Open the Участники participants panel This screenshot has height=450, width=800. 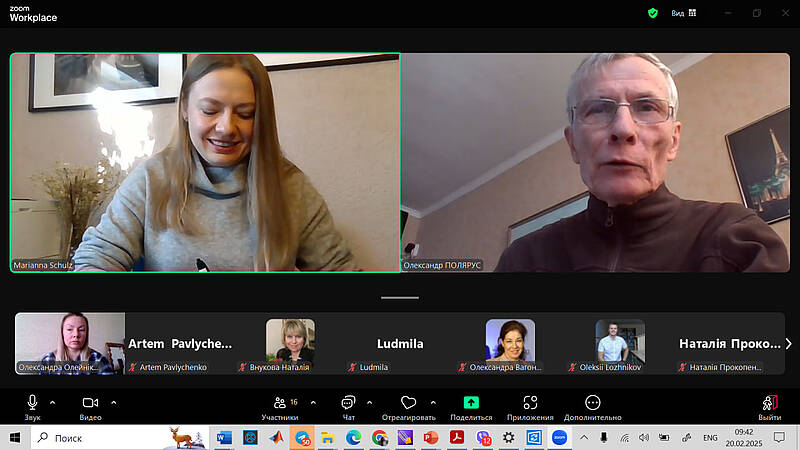tap(279, 402)
